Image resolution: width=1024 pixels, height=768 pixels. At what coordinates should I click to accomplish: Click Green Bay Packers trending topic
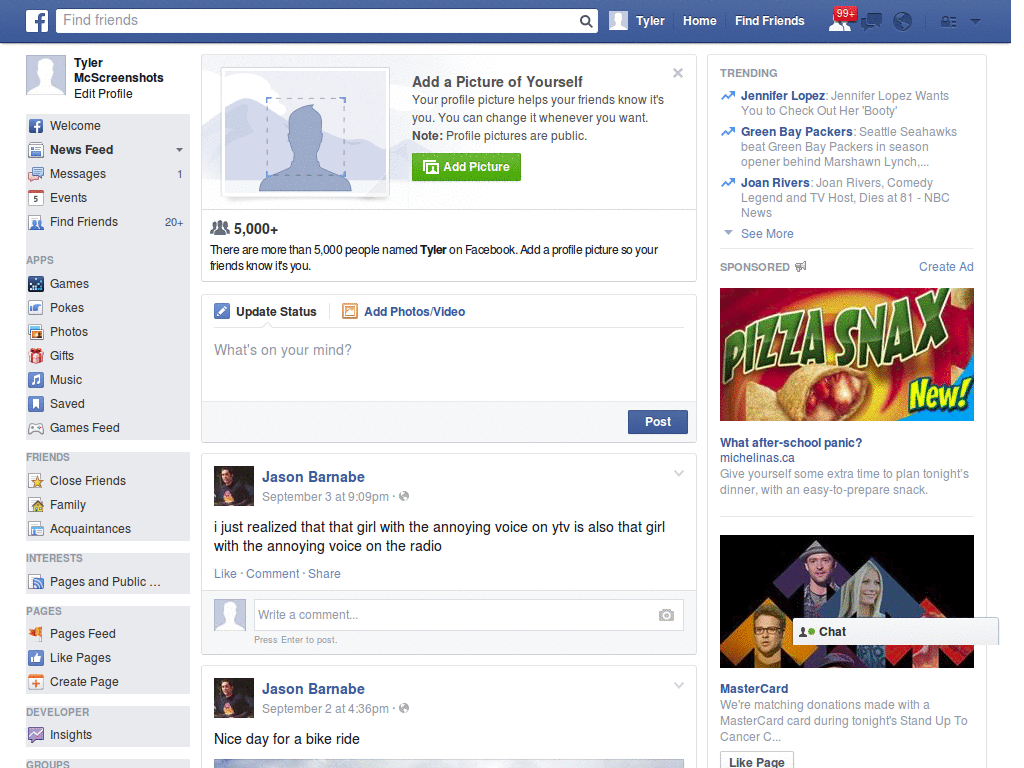pyautogui.click(x=796, y=132)
